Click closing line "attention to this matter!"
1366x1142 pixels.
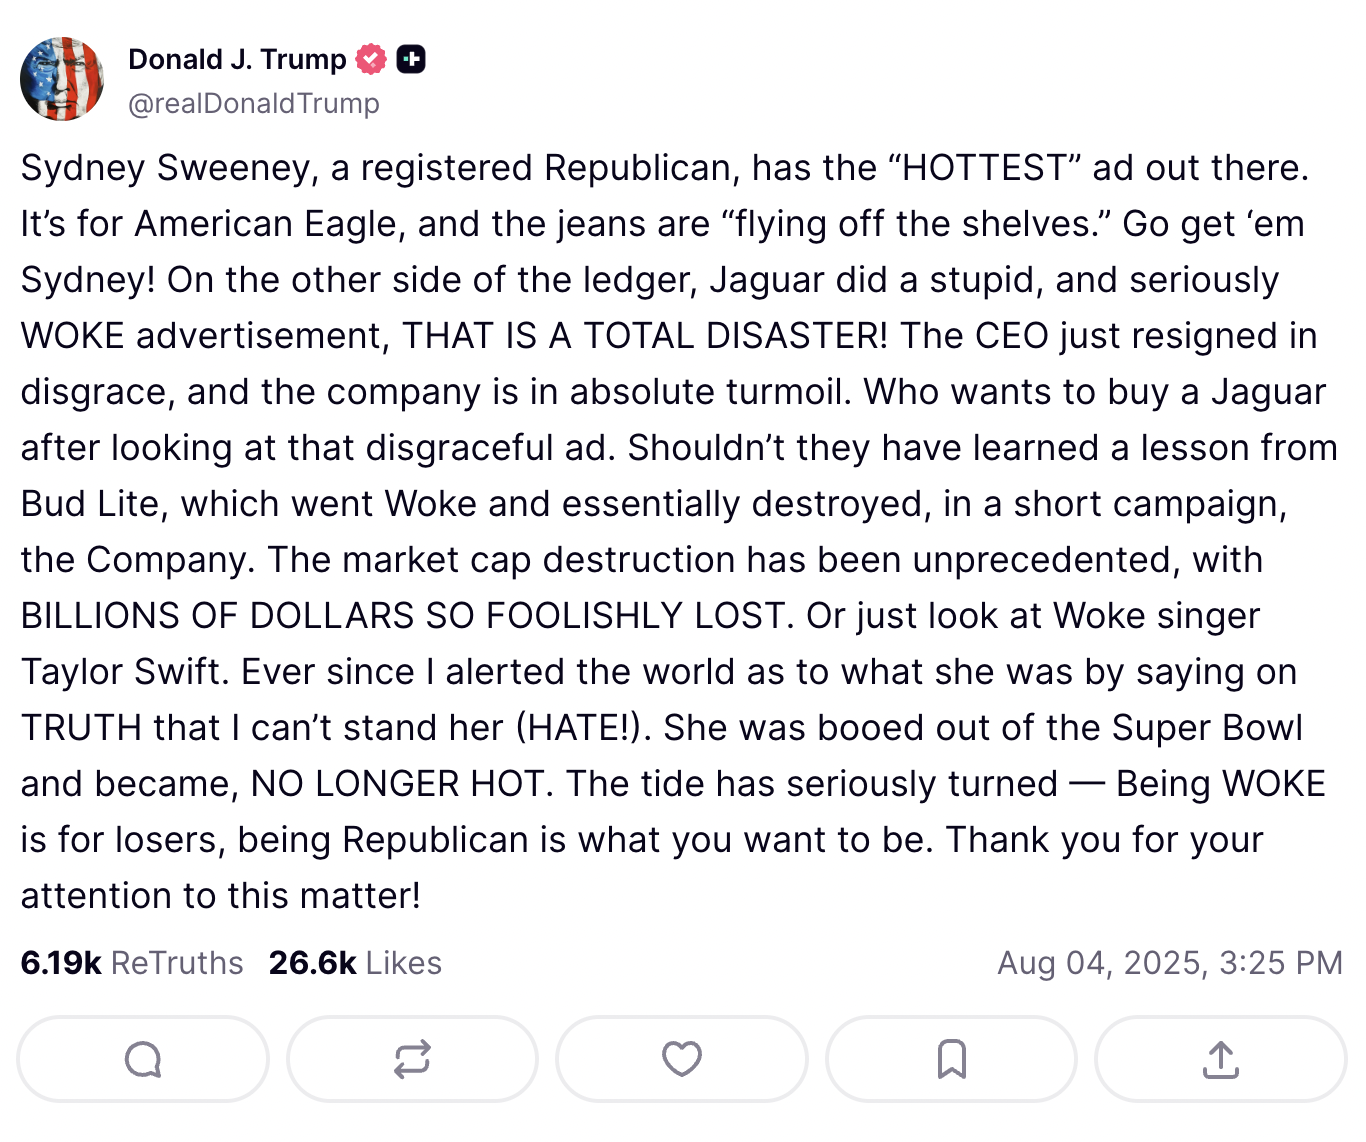221,896
